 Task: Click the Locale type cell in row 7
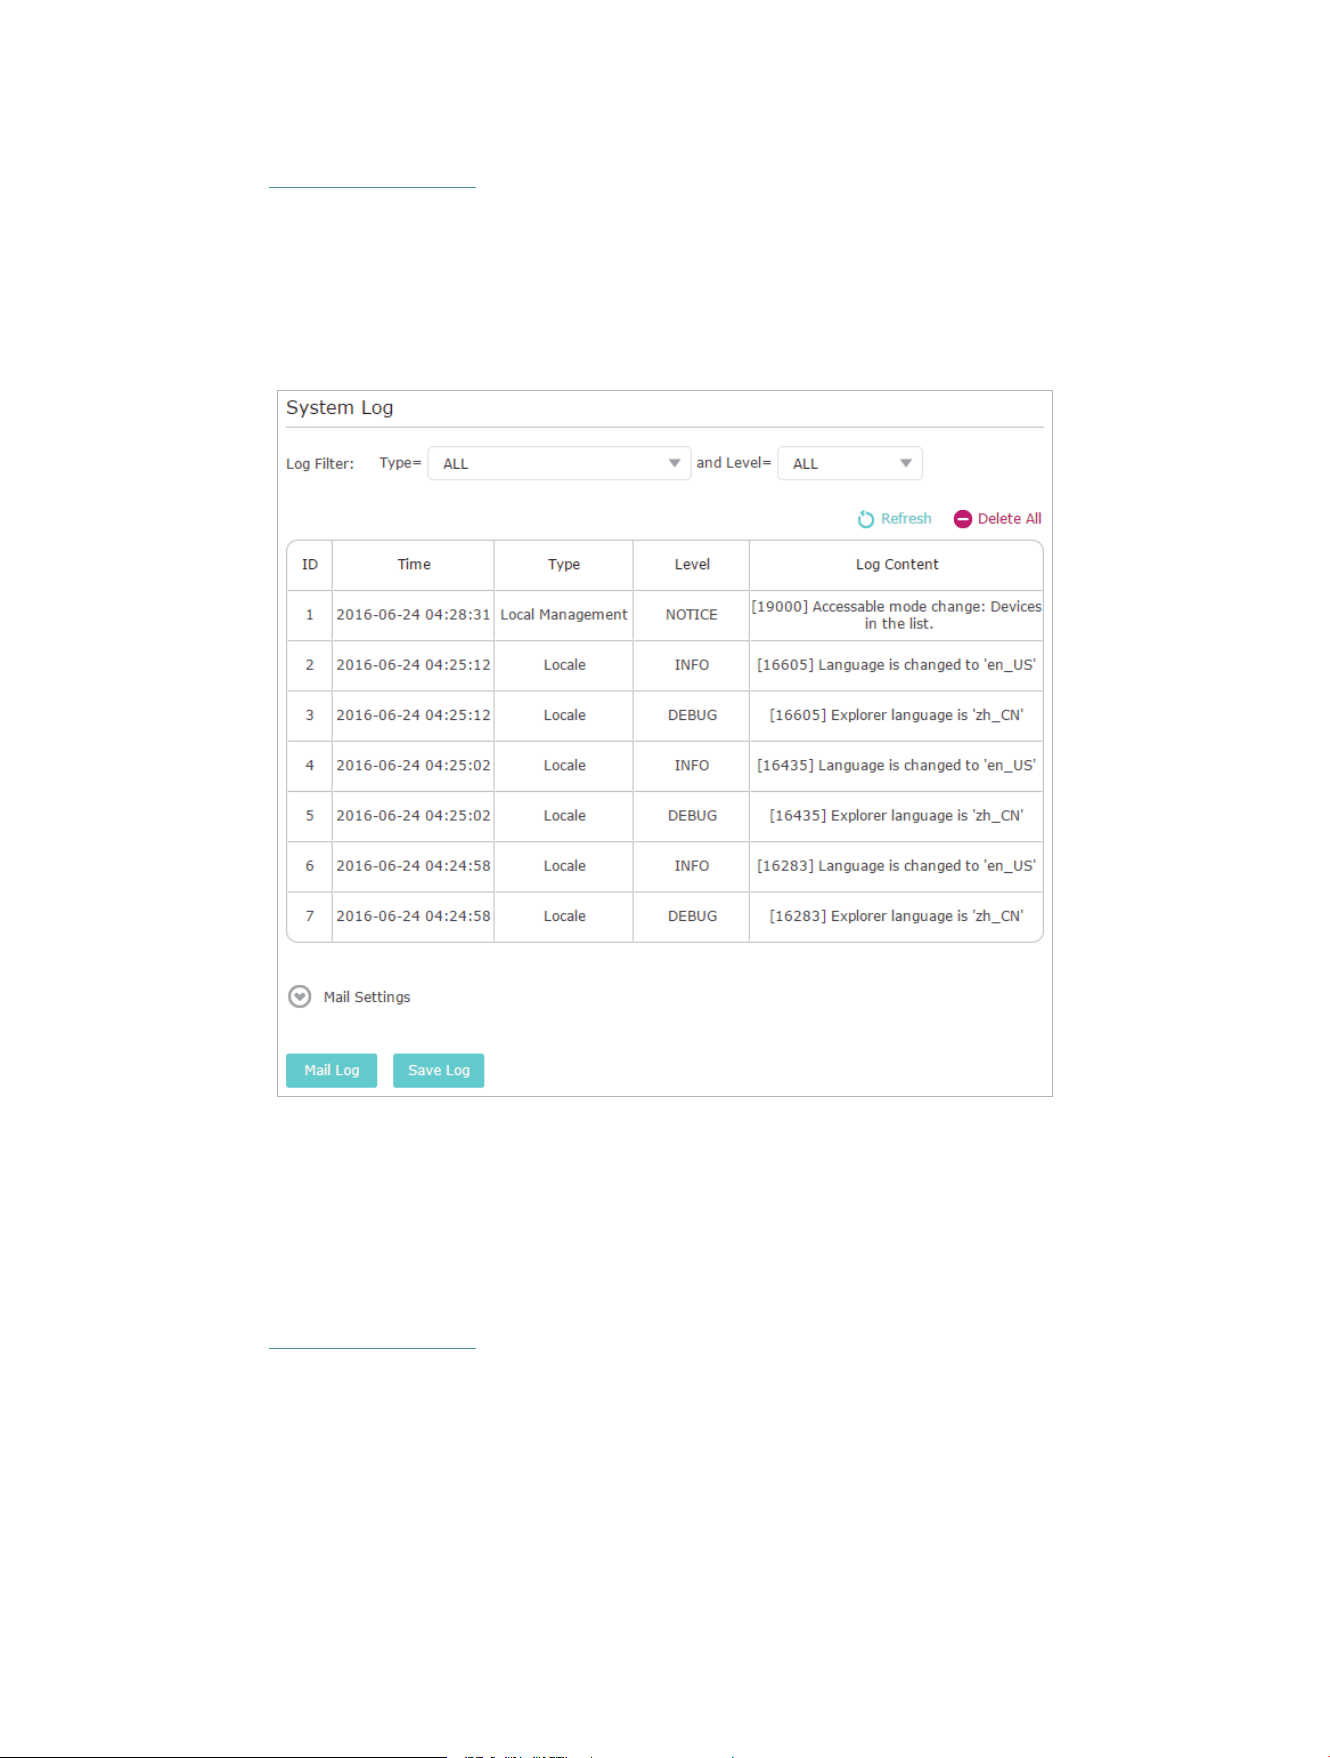coord(565,916)
